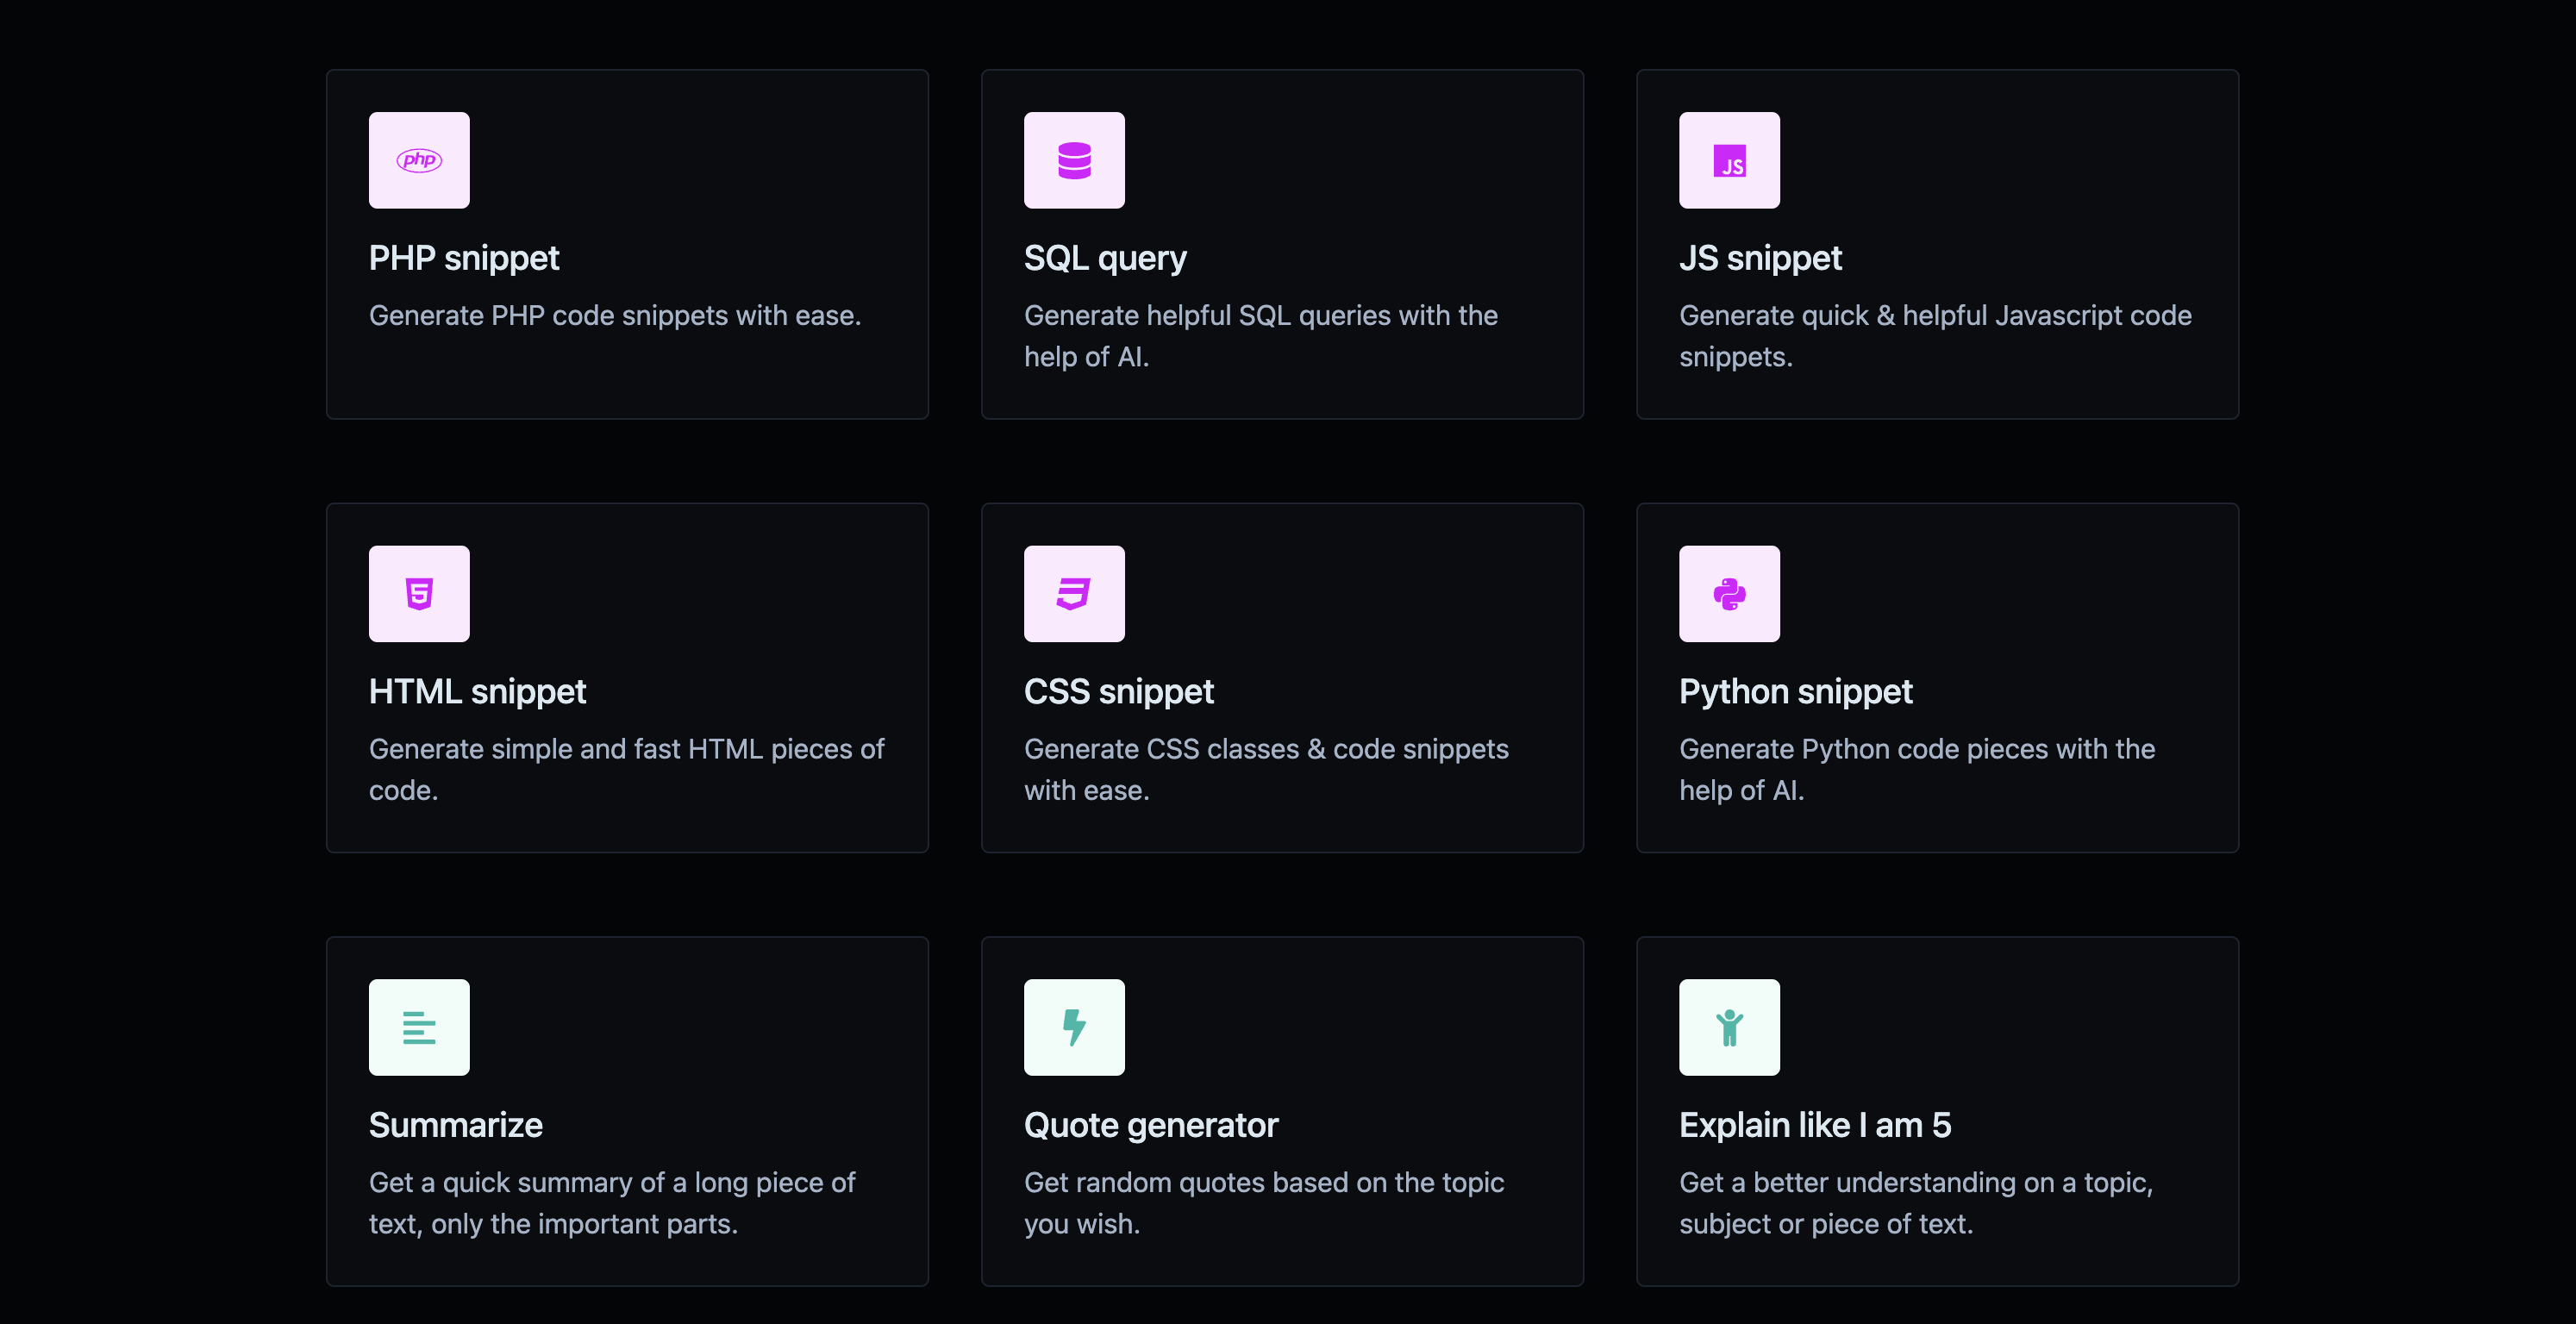The image size is (2576, 1324).
Task: Click the 'Generate PHP code snippets with ease' description
Action: coord(615,316)
